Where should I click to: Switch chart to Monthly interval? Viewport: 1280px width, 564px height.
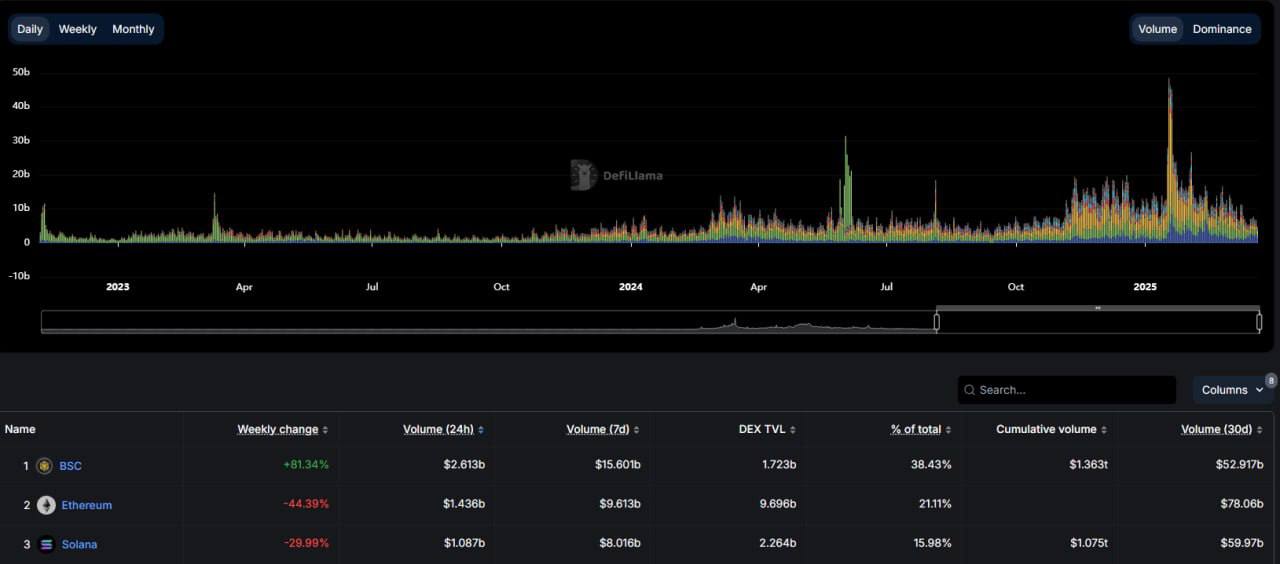pyautogui.click(x=133, y=29)
